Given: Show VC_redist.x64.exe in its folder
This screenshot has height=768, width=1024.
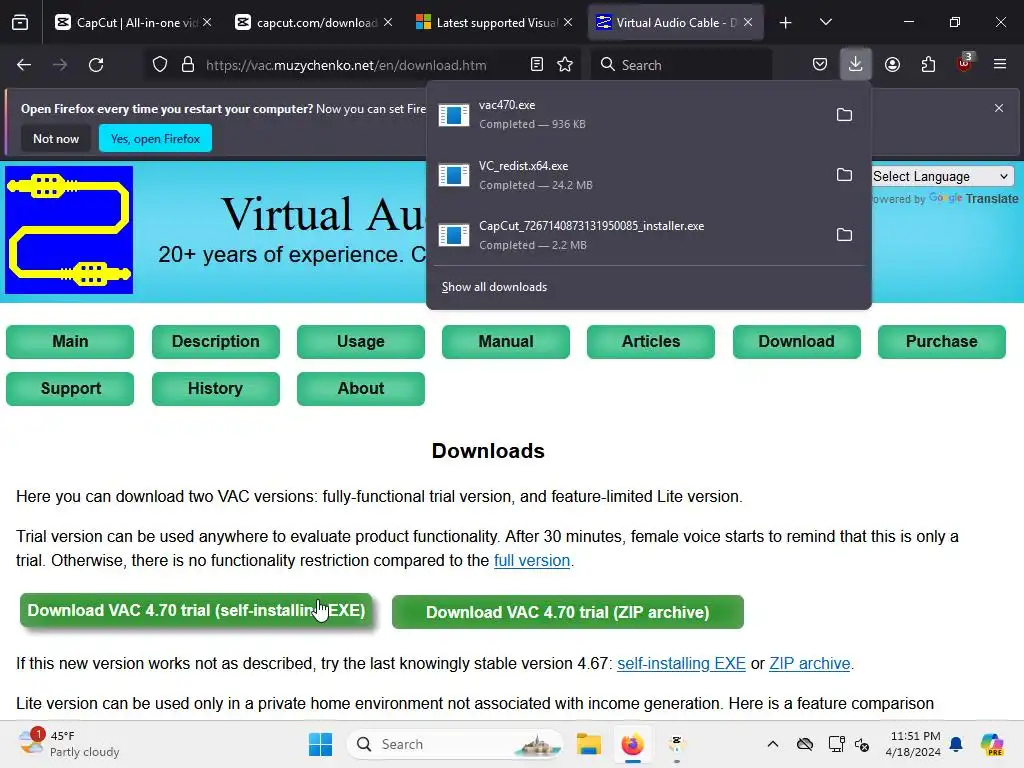Looking at the screenshot, I should [844, 175].
